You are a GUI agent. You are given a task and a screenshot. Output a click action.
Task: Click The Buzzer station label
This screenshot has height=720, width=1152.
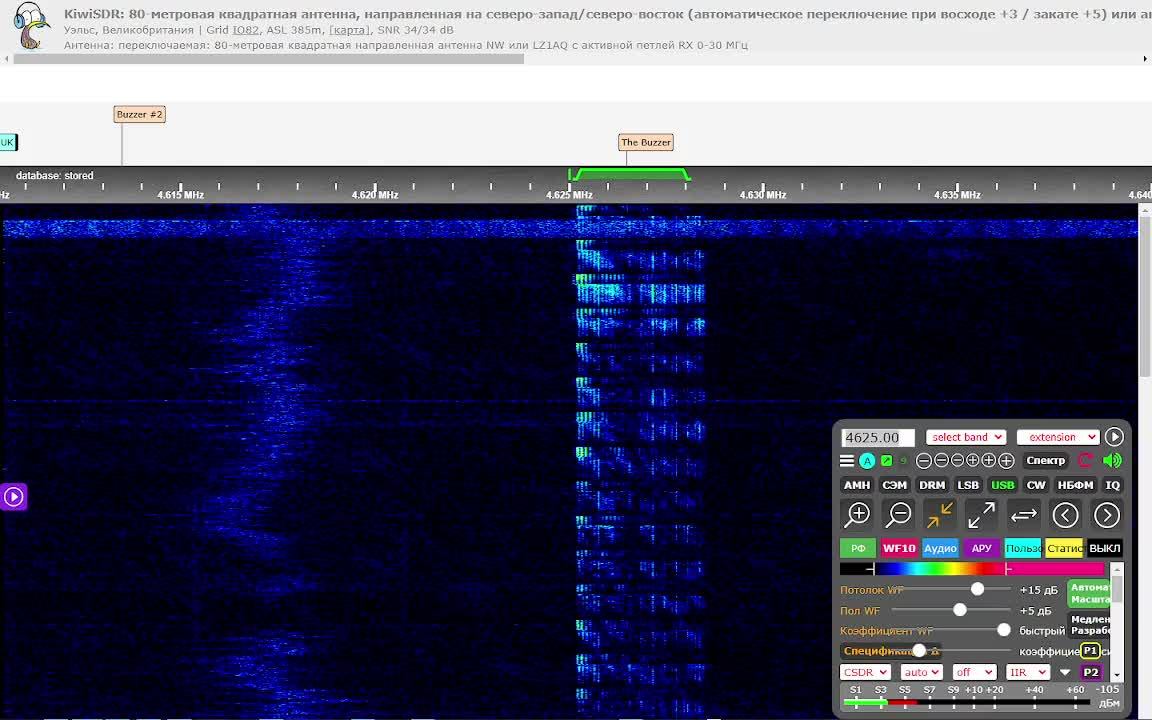coord(646,143)
